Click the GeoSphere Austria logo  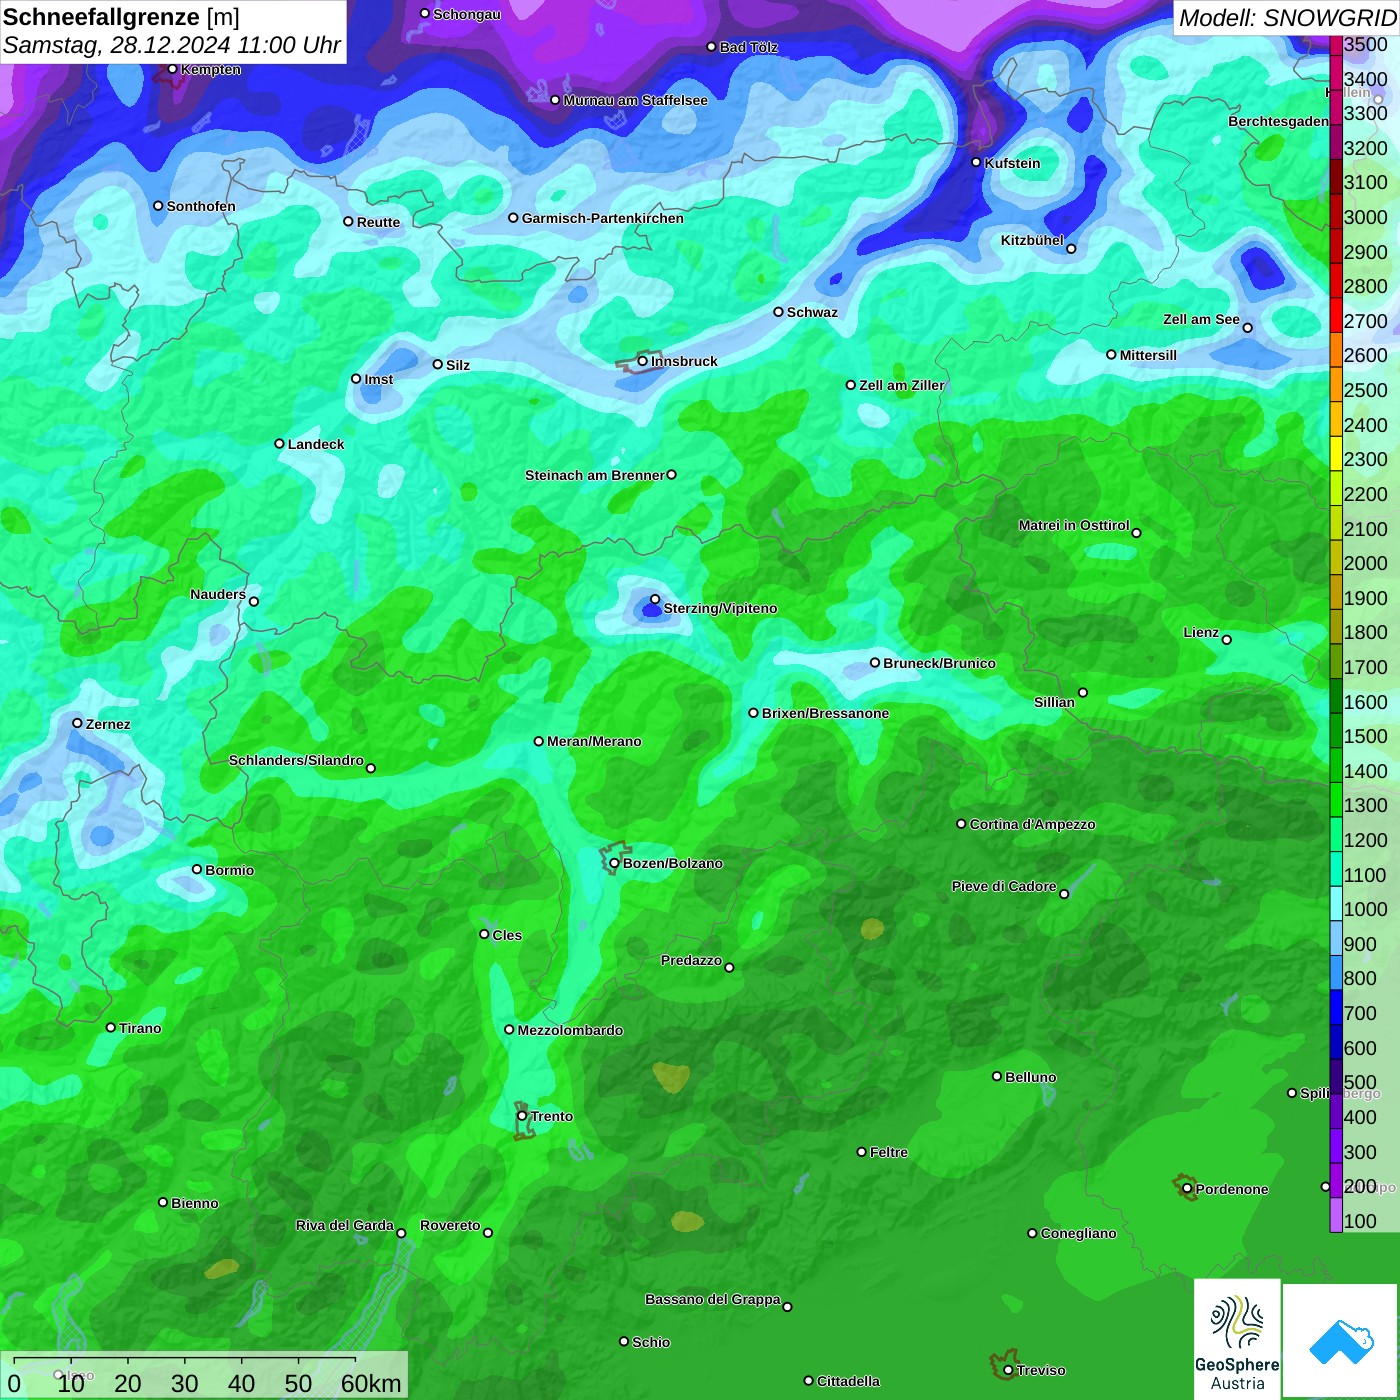pos(1237,1339)
